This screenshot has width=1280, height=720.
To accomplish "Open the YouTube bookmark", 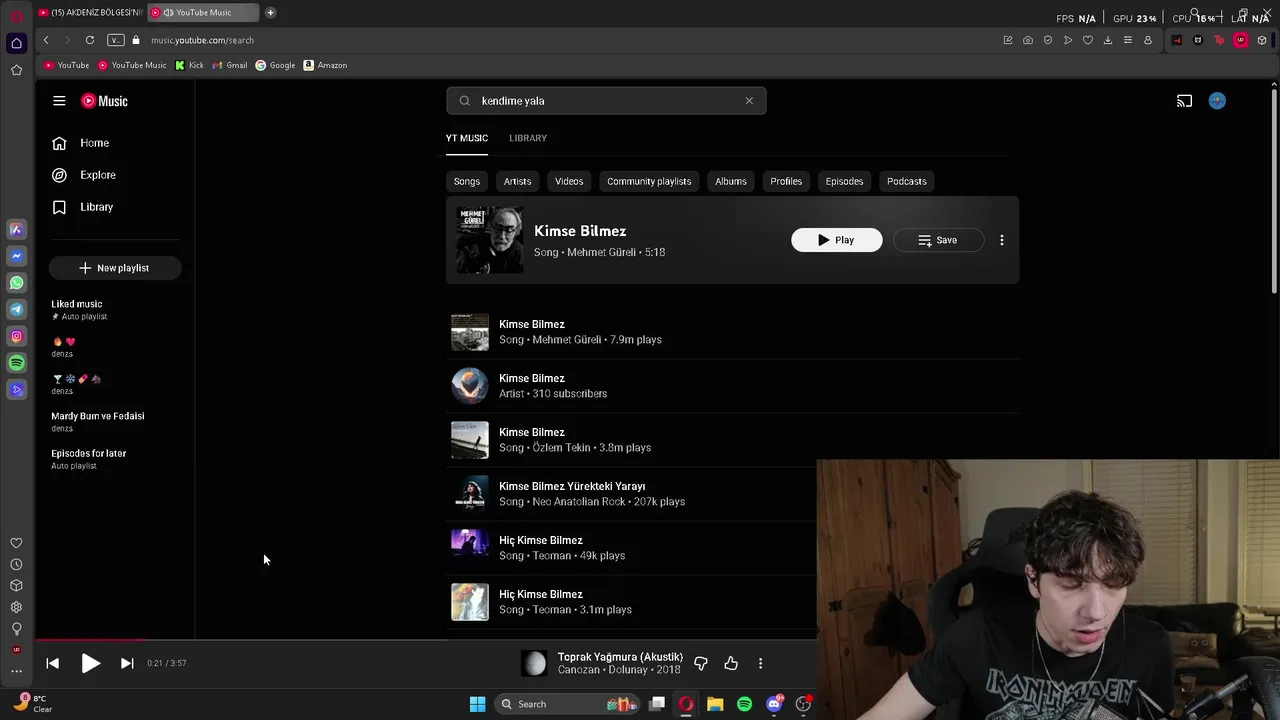I will pyautogui.click(x=67, y=65).
